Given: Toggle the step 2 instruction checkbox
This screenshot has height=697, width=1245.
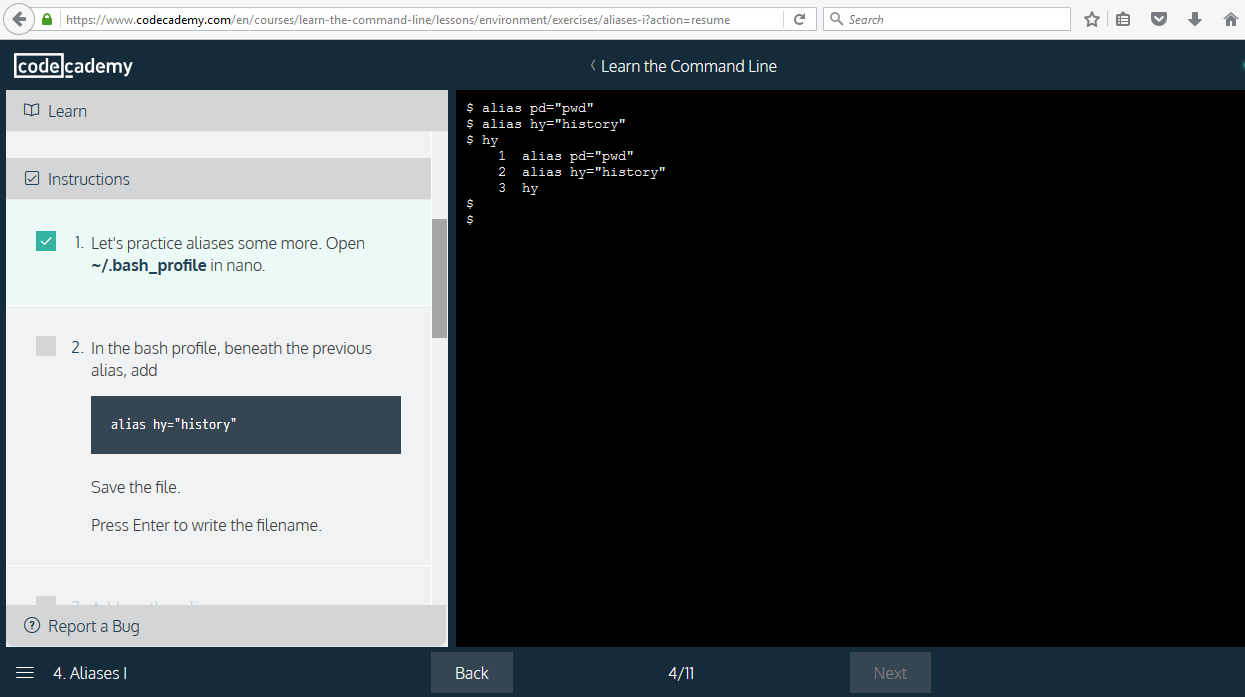Looking at the screenshot, I should click(46, 346).
